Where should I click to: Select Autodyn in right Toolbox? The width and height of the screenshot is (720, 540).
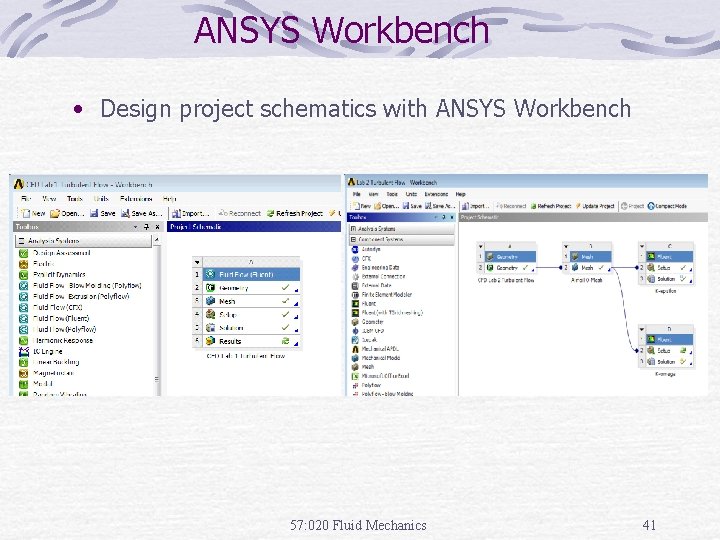click(366, 249)
